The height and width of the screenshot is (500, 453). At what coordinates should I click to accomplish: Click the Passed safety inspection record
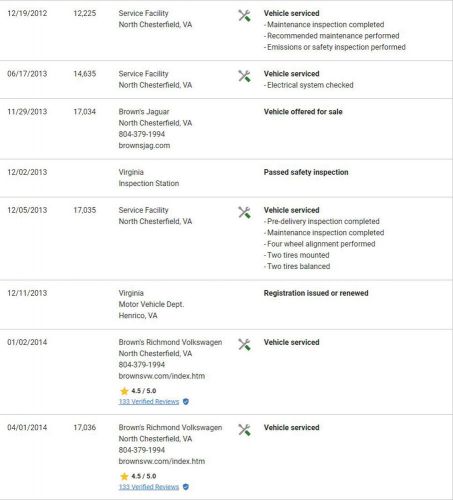pos(306,172)
